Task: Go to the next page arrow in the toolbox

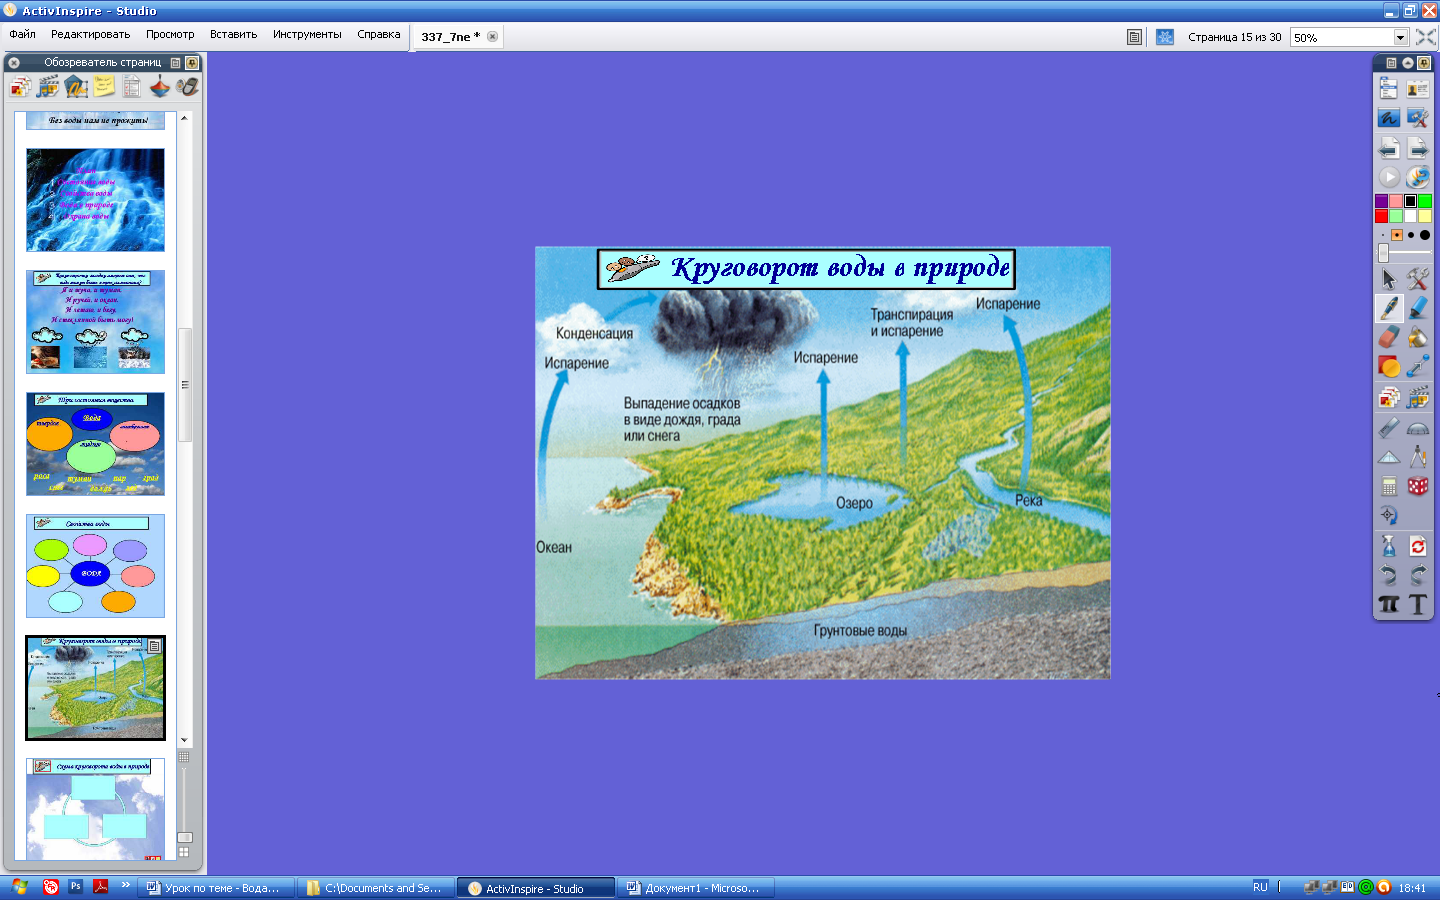Action: click(x=1418, y=148)
